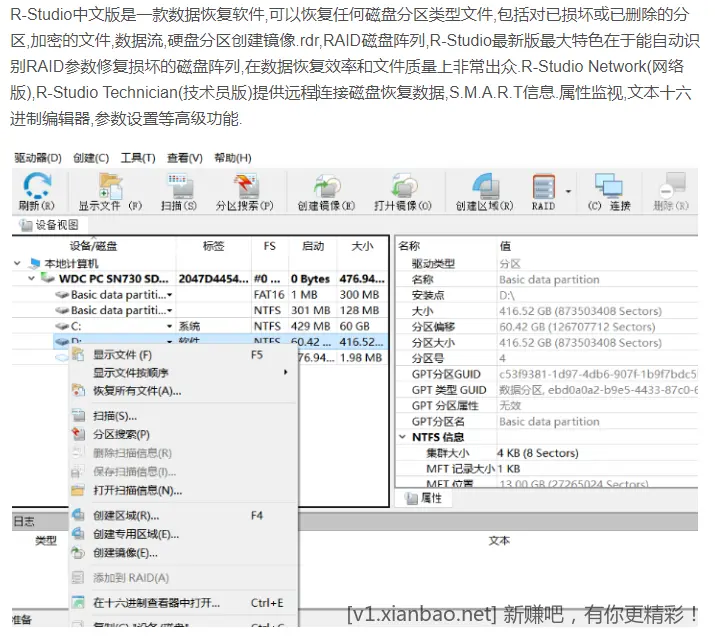Click the 文本 log column header
715x636 pixels.
[499, 541]
